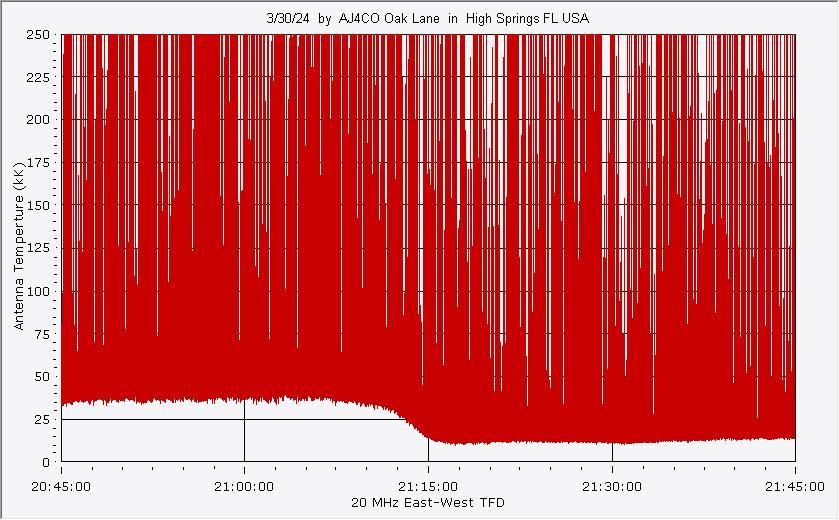Select the 21:15:00 time label
Image resolution: width=839 pixels, height=520 pixels.
coord(428,487)
